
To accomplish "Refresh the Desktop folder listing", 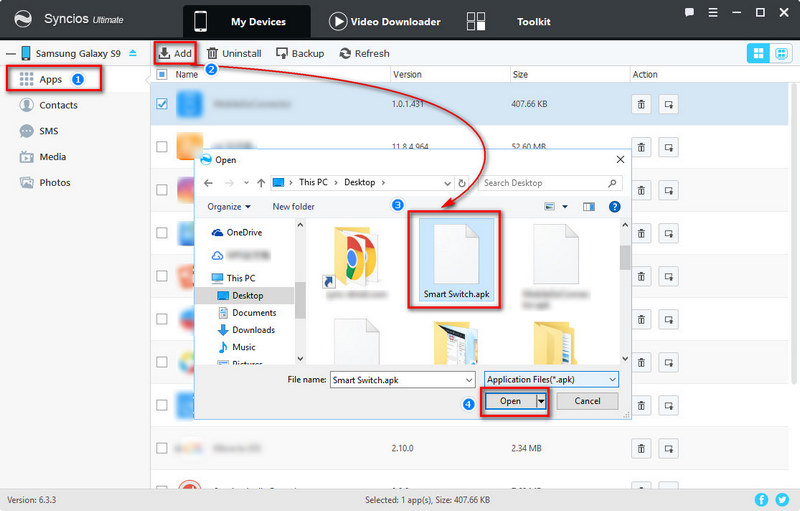I will pyautogui.click(x=462, y=183).
